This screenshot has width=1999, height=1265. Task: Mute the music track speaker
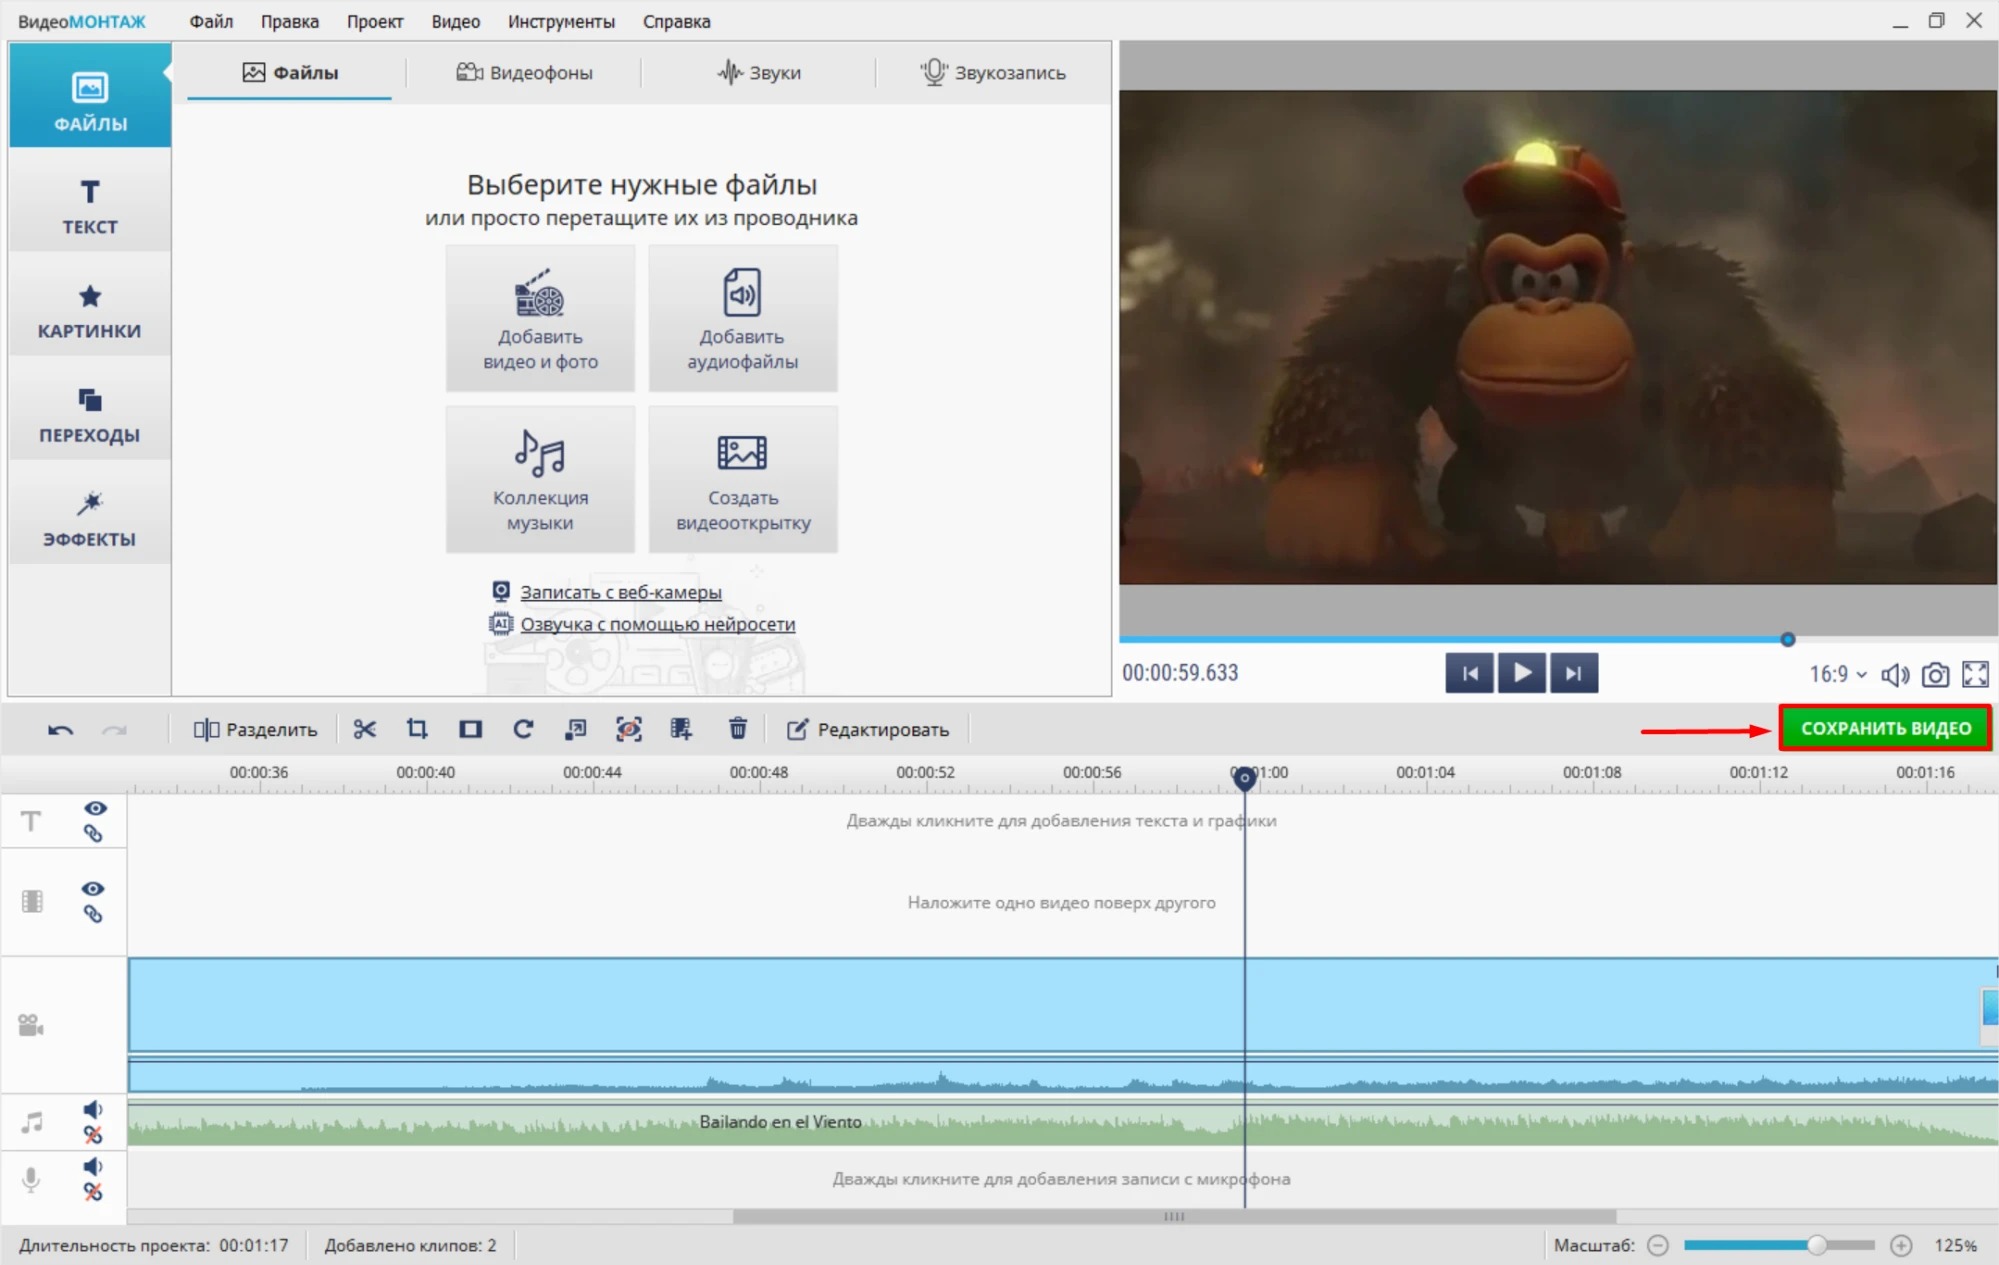pos(92,1109)
